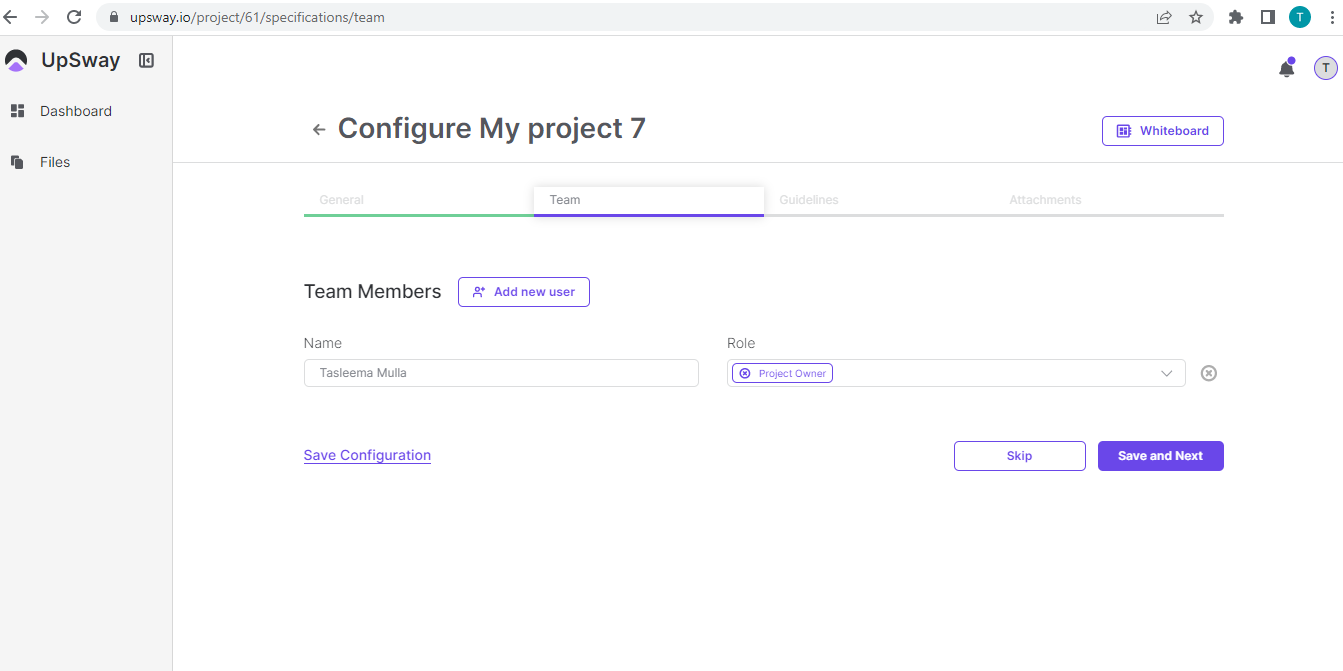Bookmark this page with the star icon
The width and height of the screenshot is (1343, 671).
pyautogui.click(x=1195, y=17)
